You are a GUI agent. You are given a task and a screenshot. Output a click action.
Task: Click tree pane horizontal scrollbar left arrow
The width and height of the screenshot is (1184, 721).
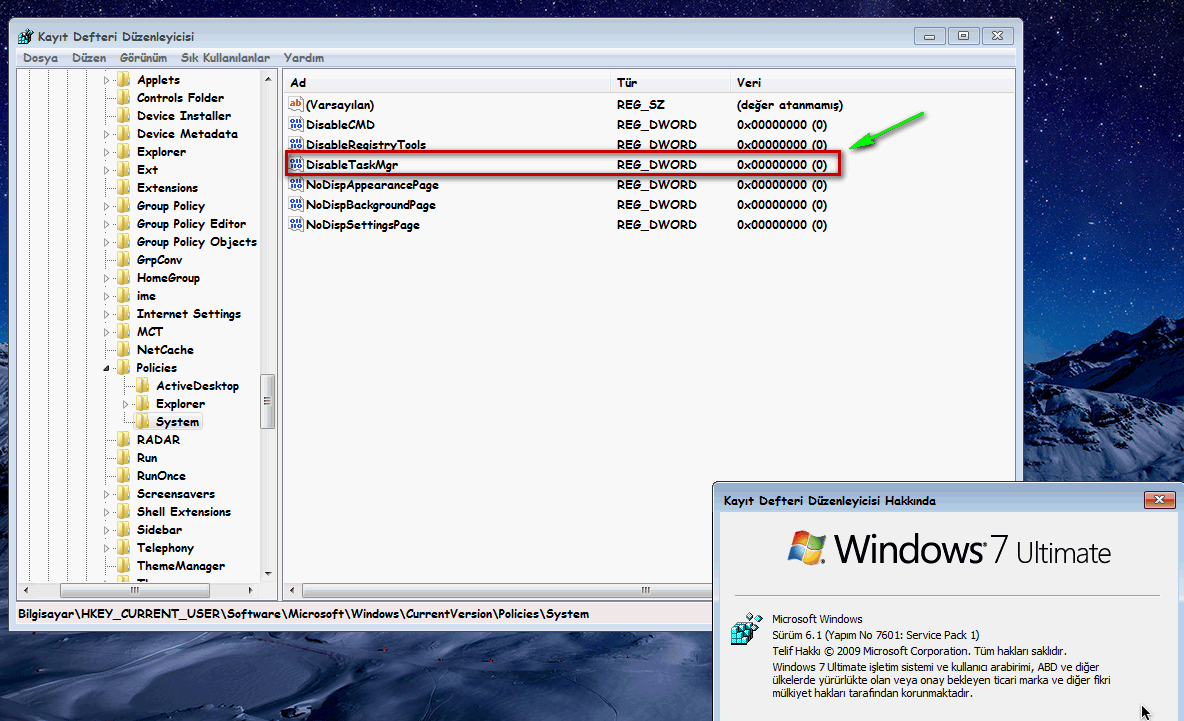26,590
